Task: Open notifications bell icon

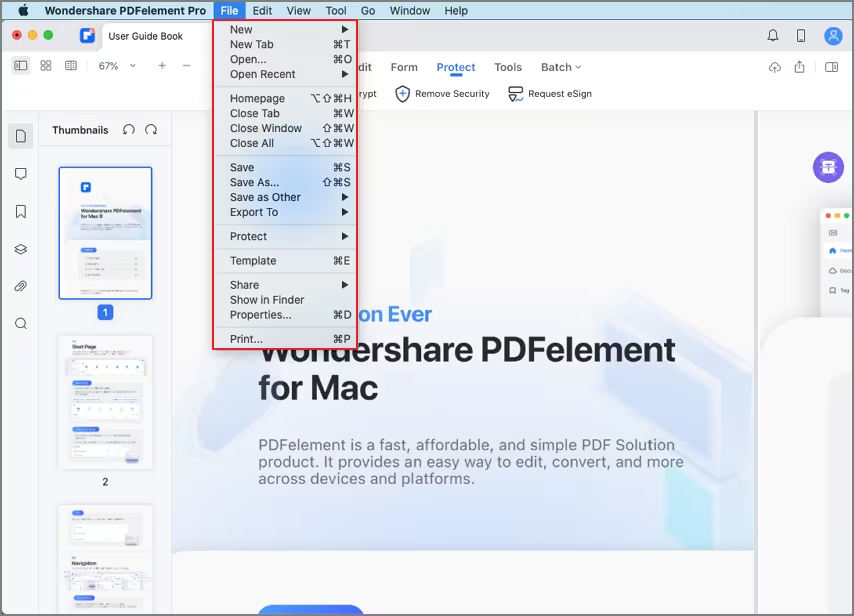Action: [772, 36]
